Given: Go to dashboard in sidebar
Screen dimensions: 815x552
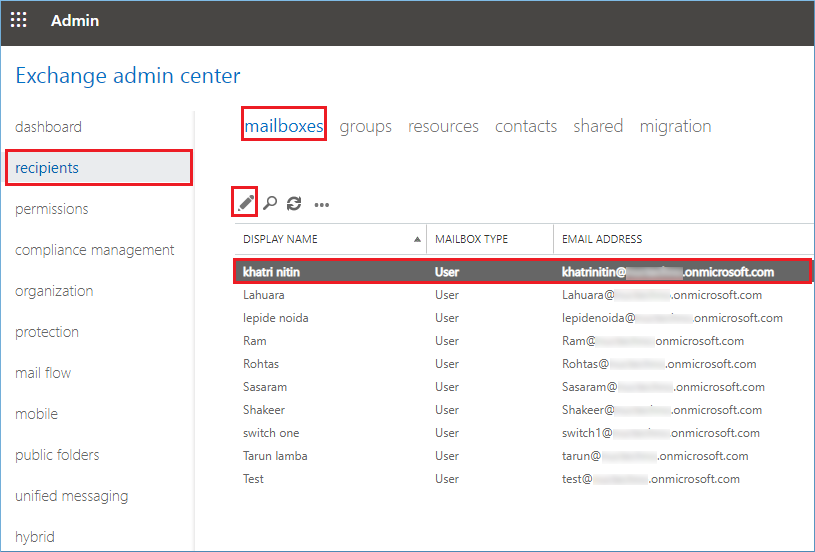Looking at the screenshot, I should point(48,127).
